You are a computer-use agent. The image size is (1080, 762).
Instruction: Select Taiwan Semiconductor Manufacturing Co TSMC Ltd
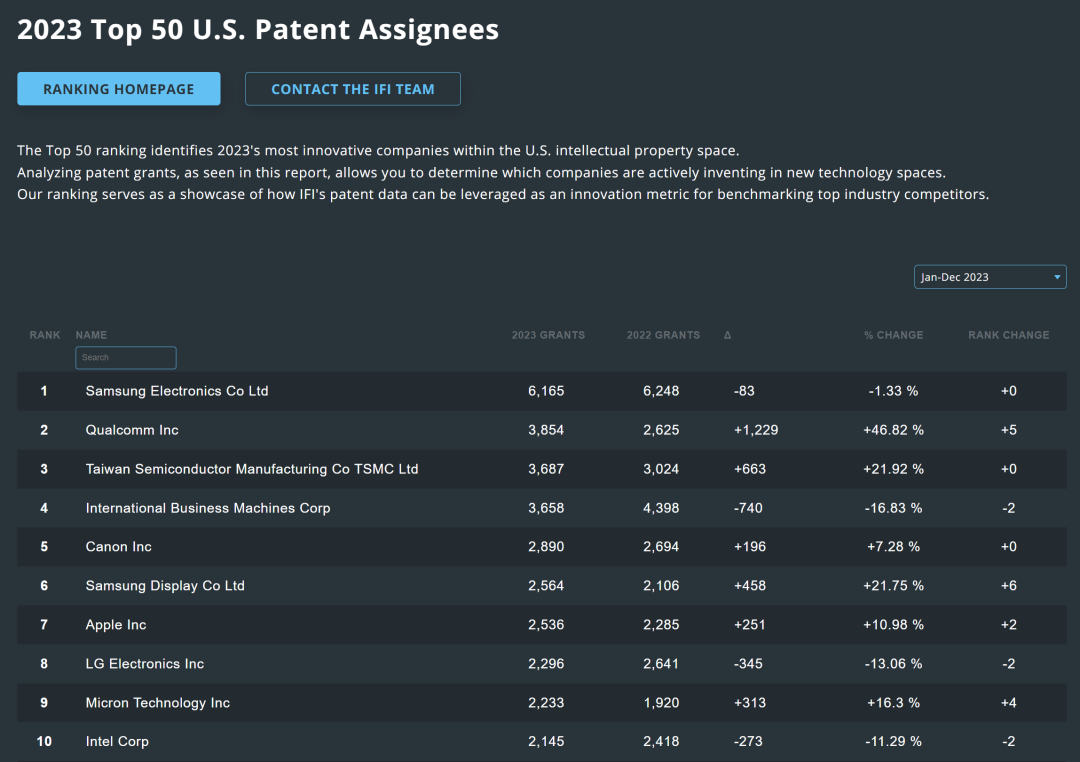click(x=252, y=469)
